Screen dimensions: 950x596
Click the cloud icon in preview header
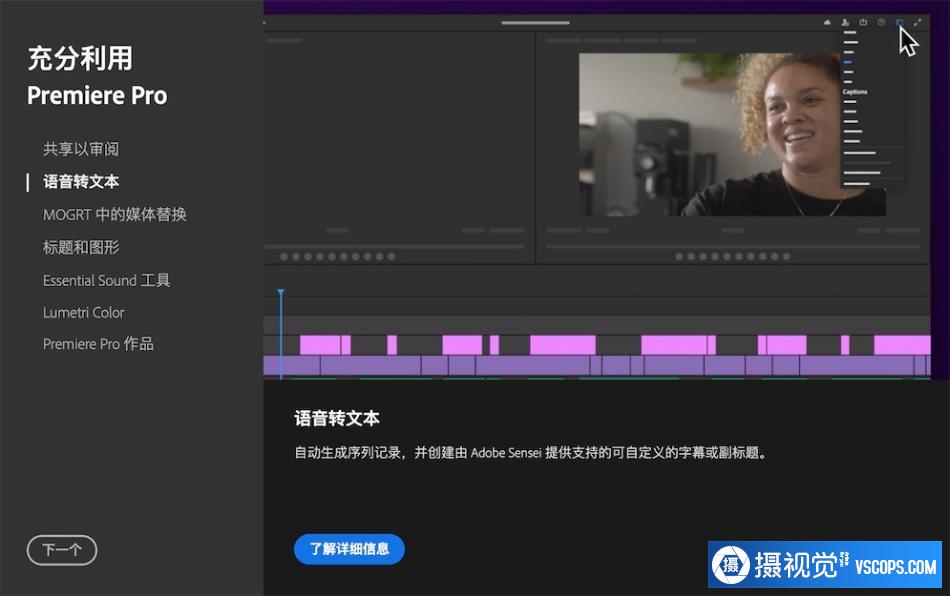(827, 22)
